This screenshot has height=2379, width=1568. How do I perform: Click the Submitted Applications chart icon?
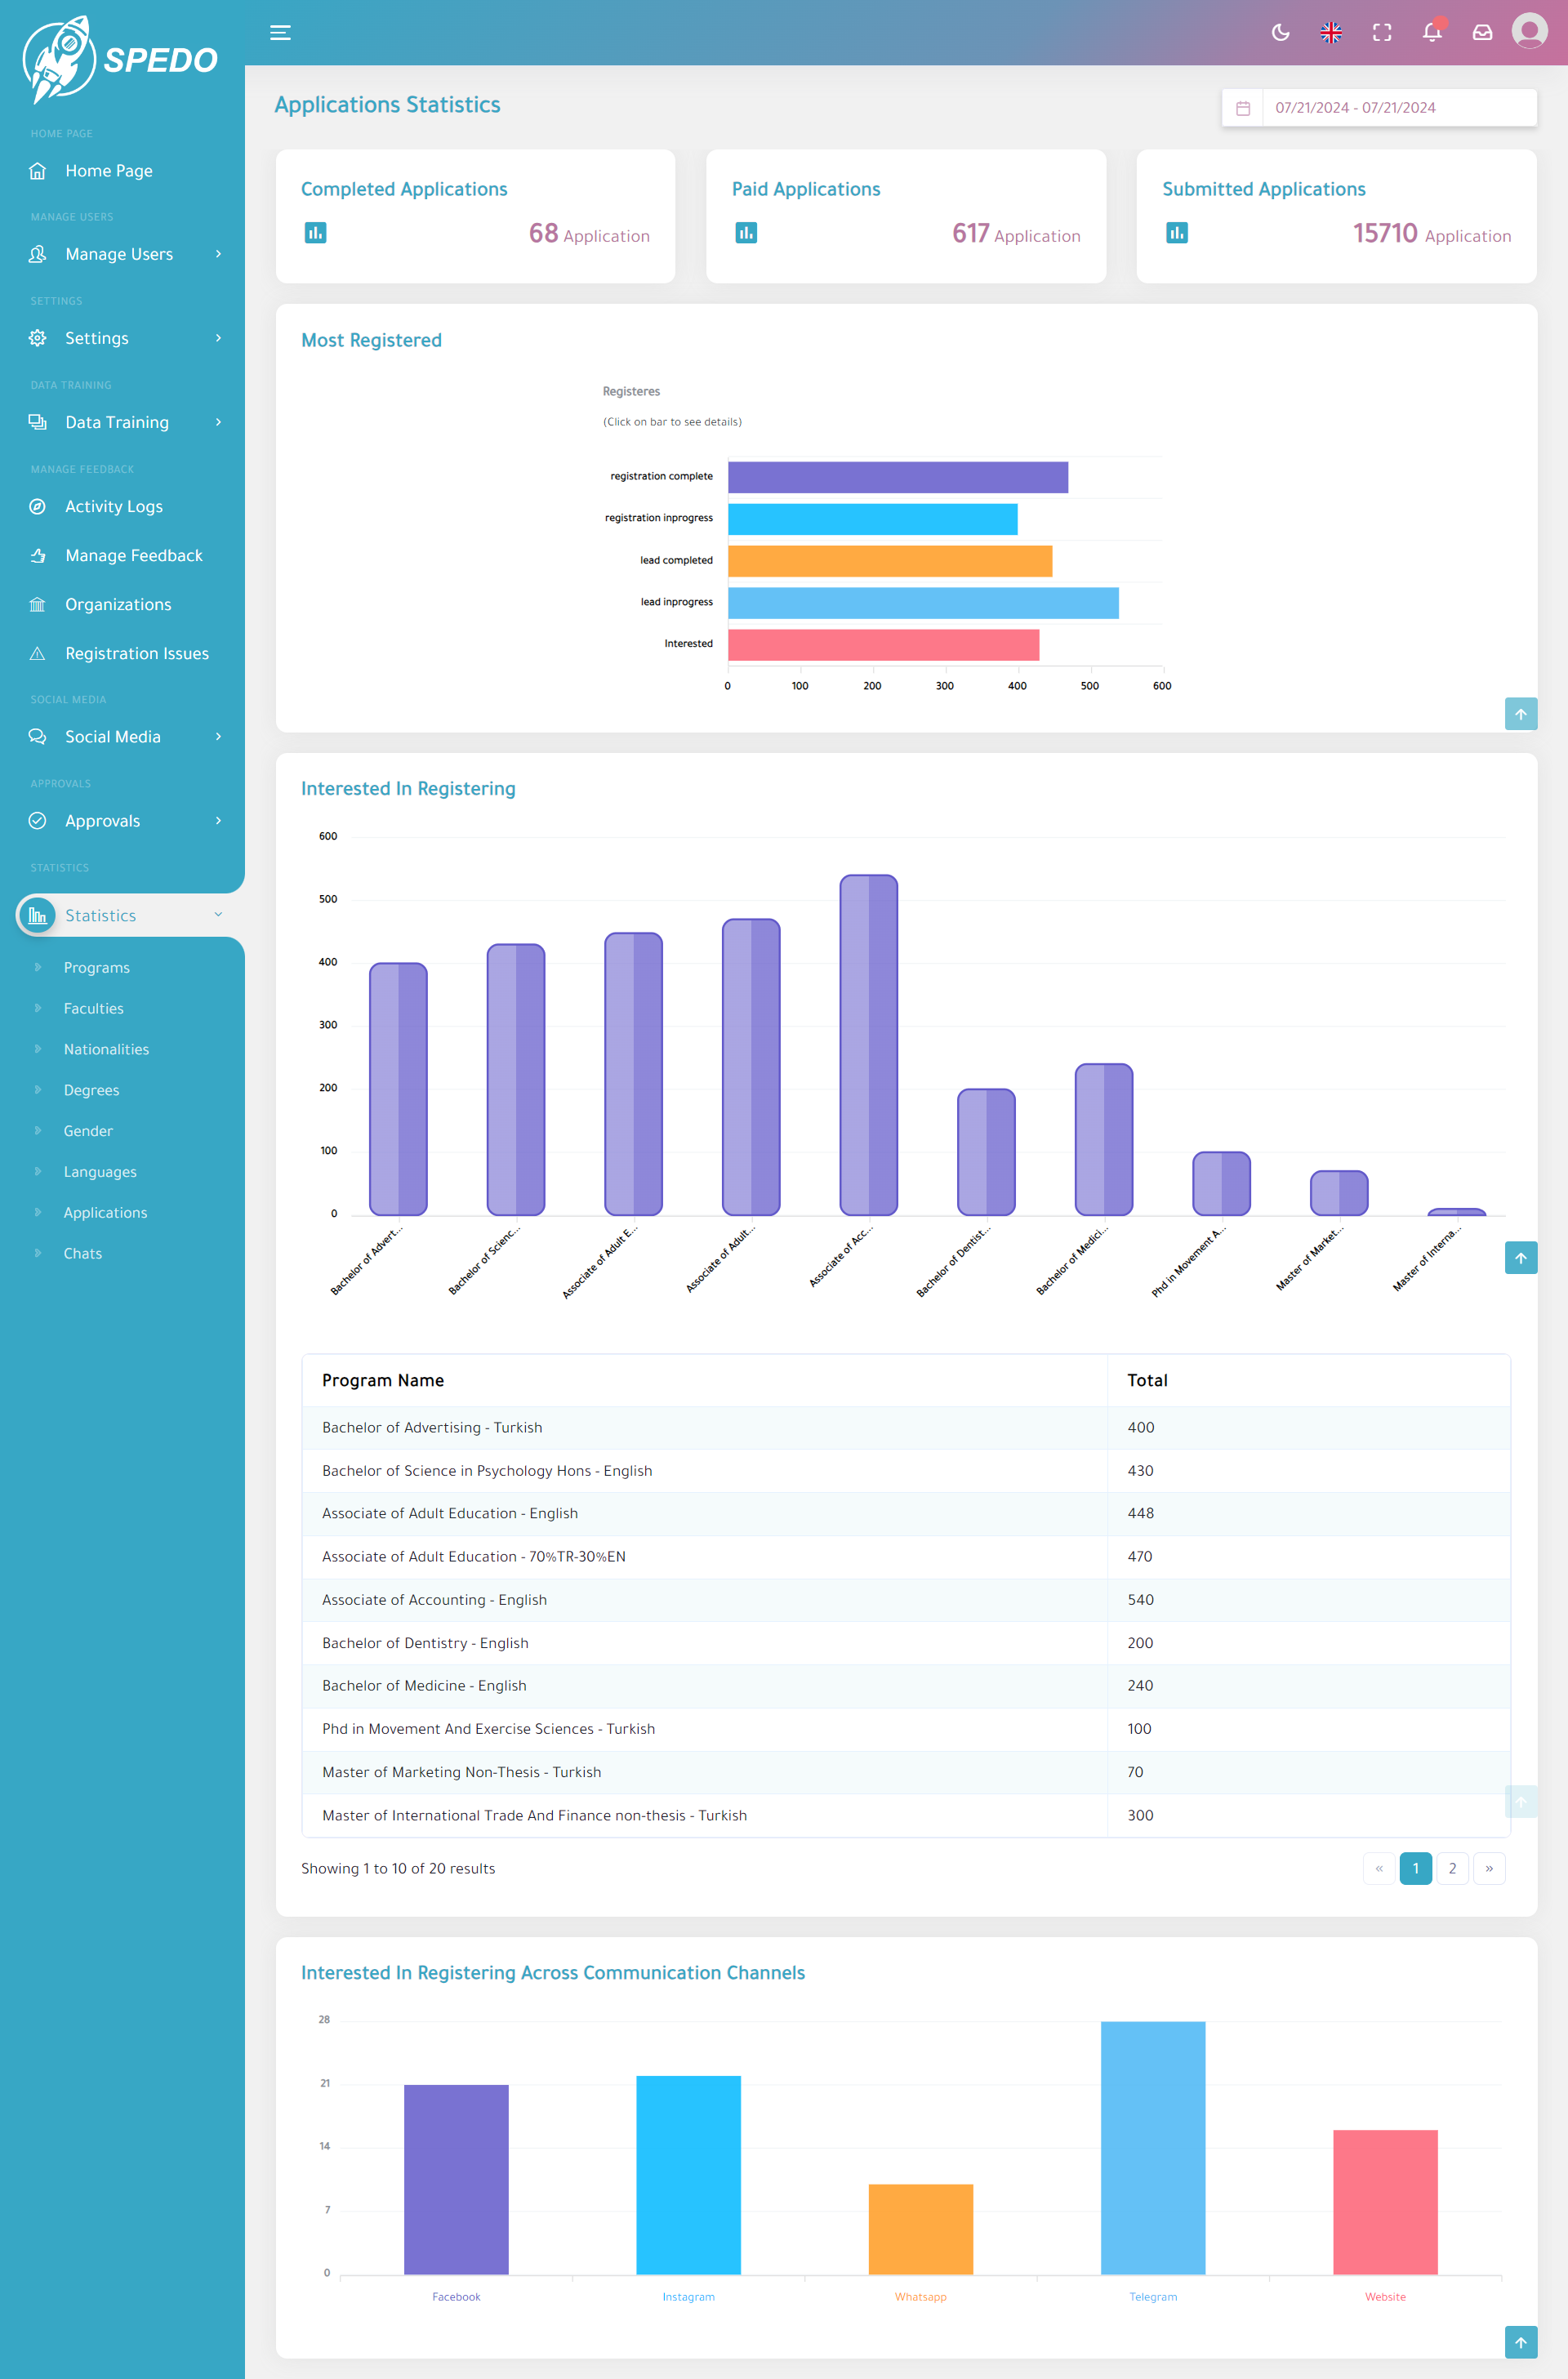[1176, 233]
